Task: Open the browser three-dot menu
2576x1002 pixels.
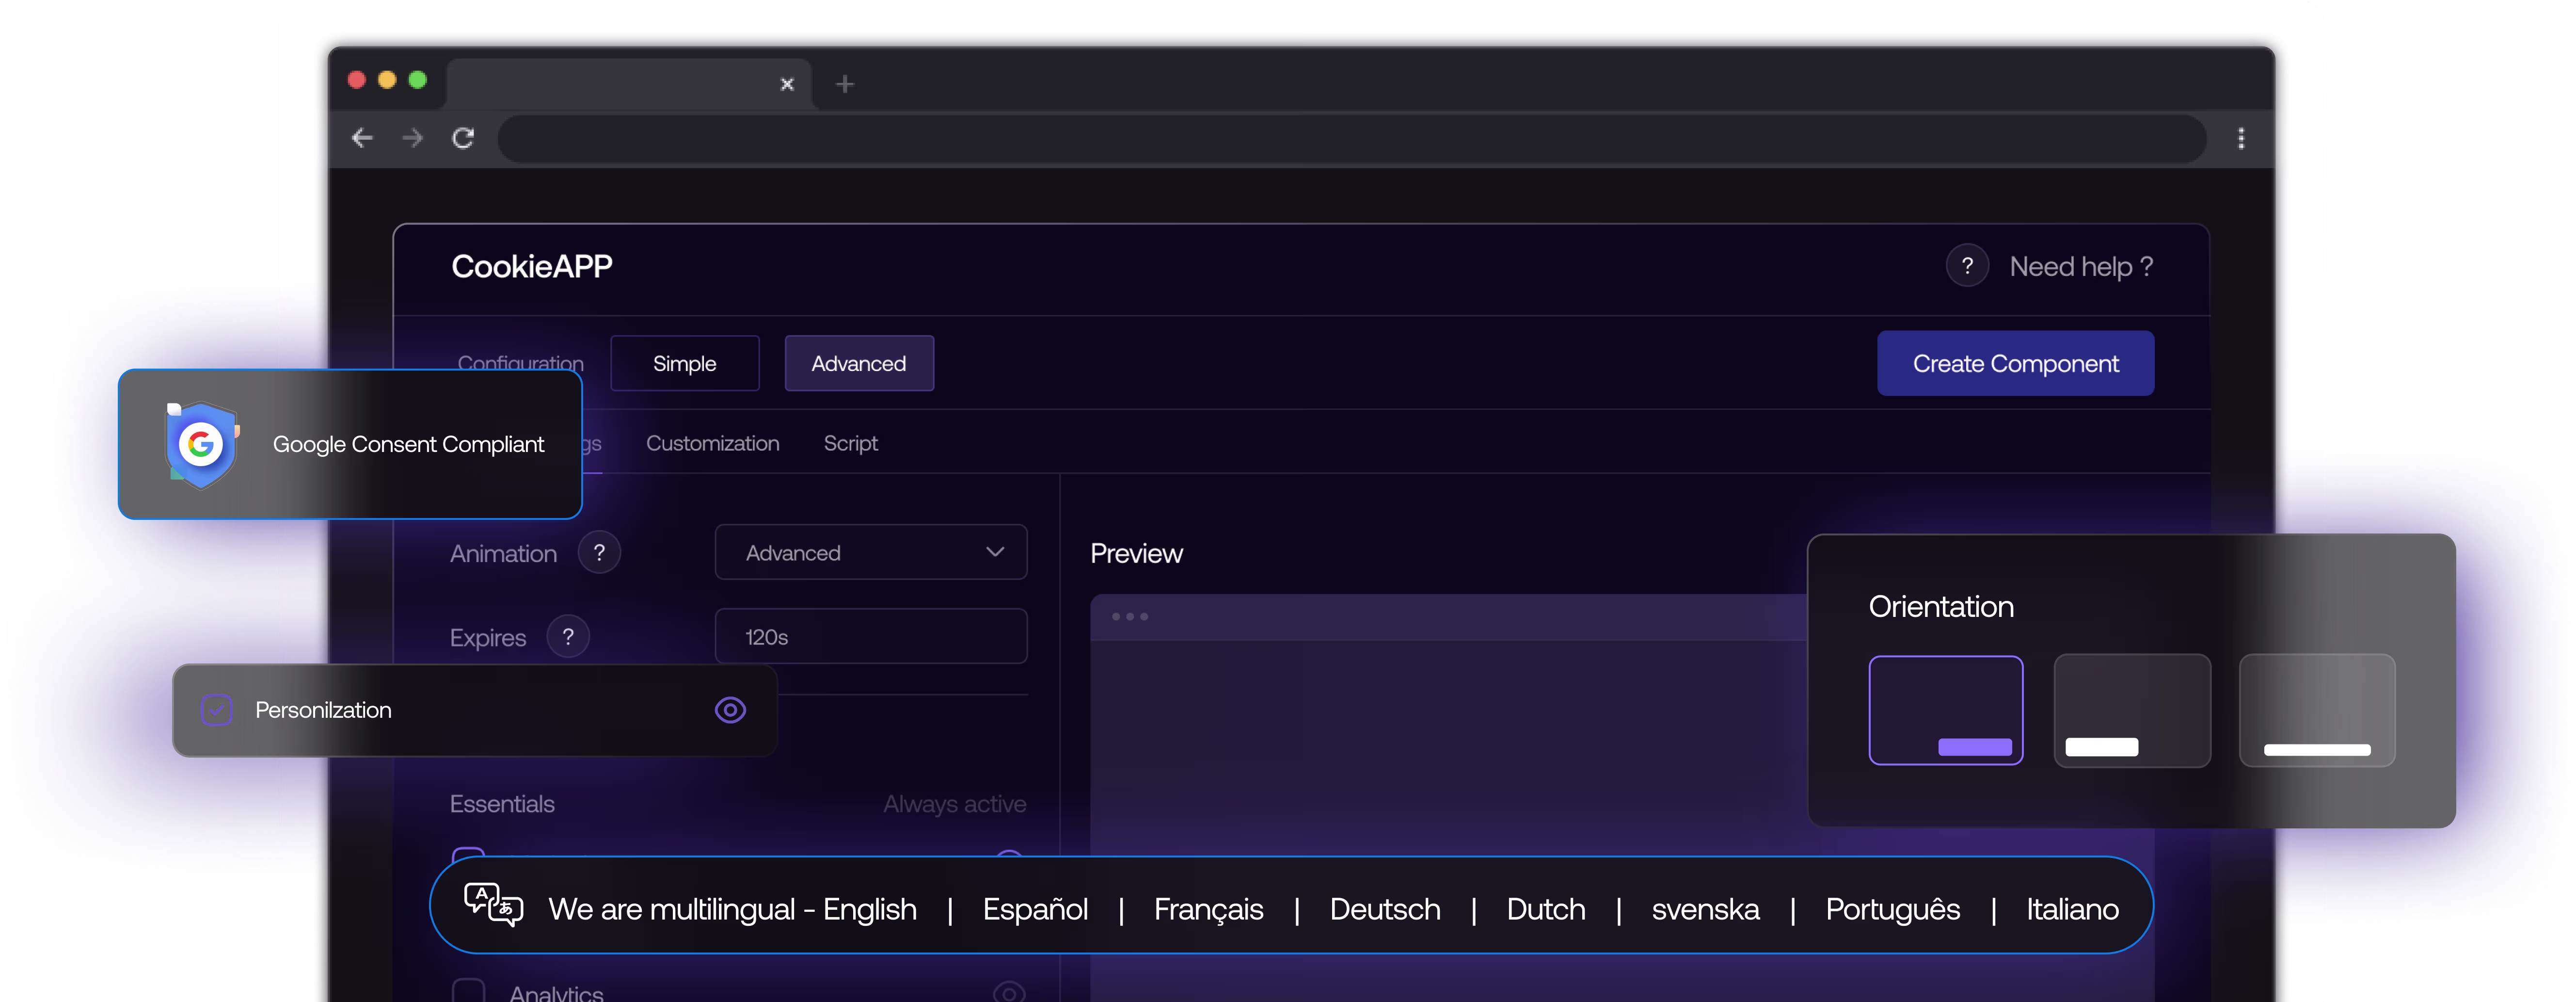Action: coord(2240,138)
